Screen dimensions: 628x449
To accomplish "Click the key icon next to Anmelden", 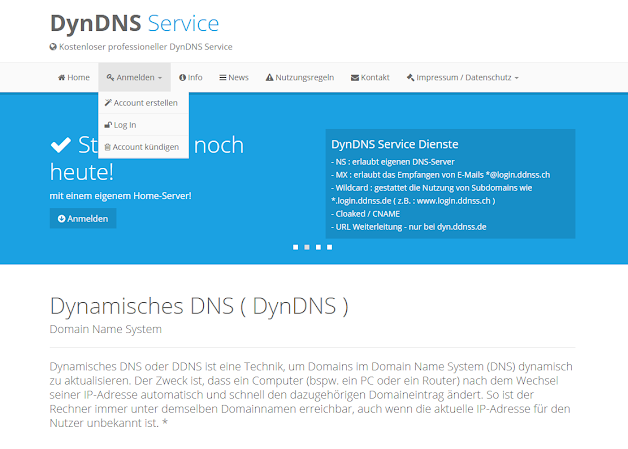I will click(110, 77).
